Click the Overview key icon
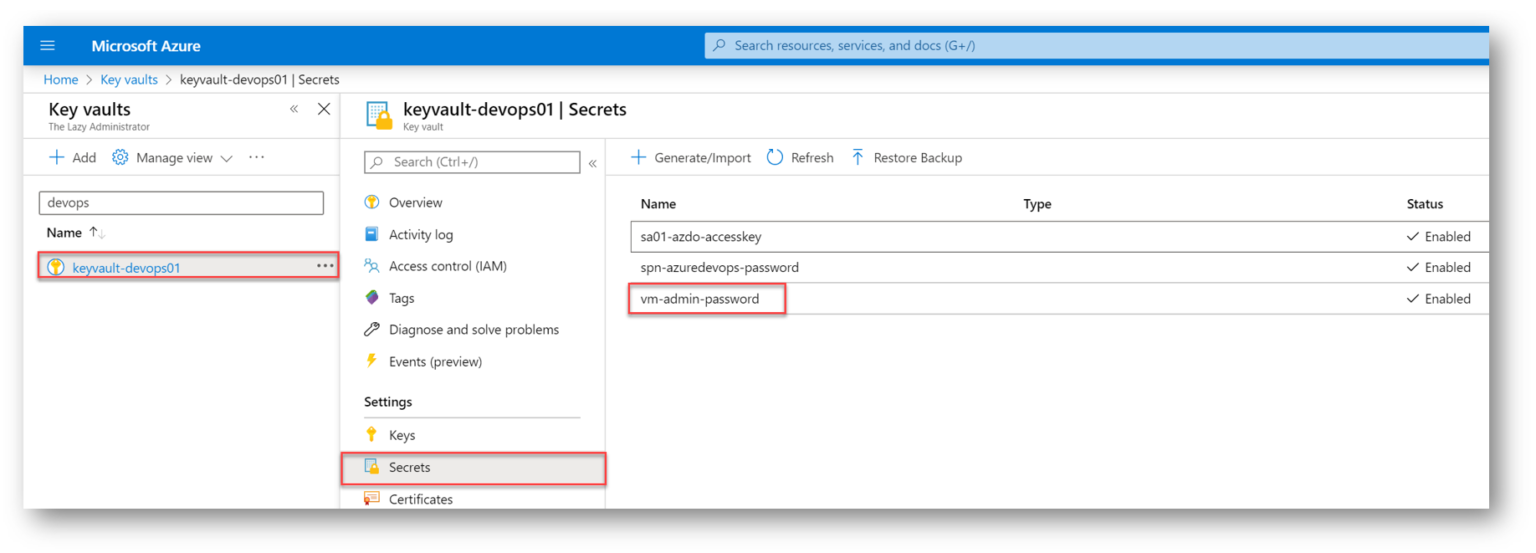This screenshot has width=1536, height=553. click(x=372, y=202)
